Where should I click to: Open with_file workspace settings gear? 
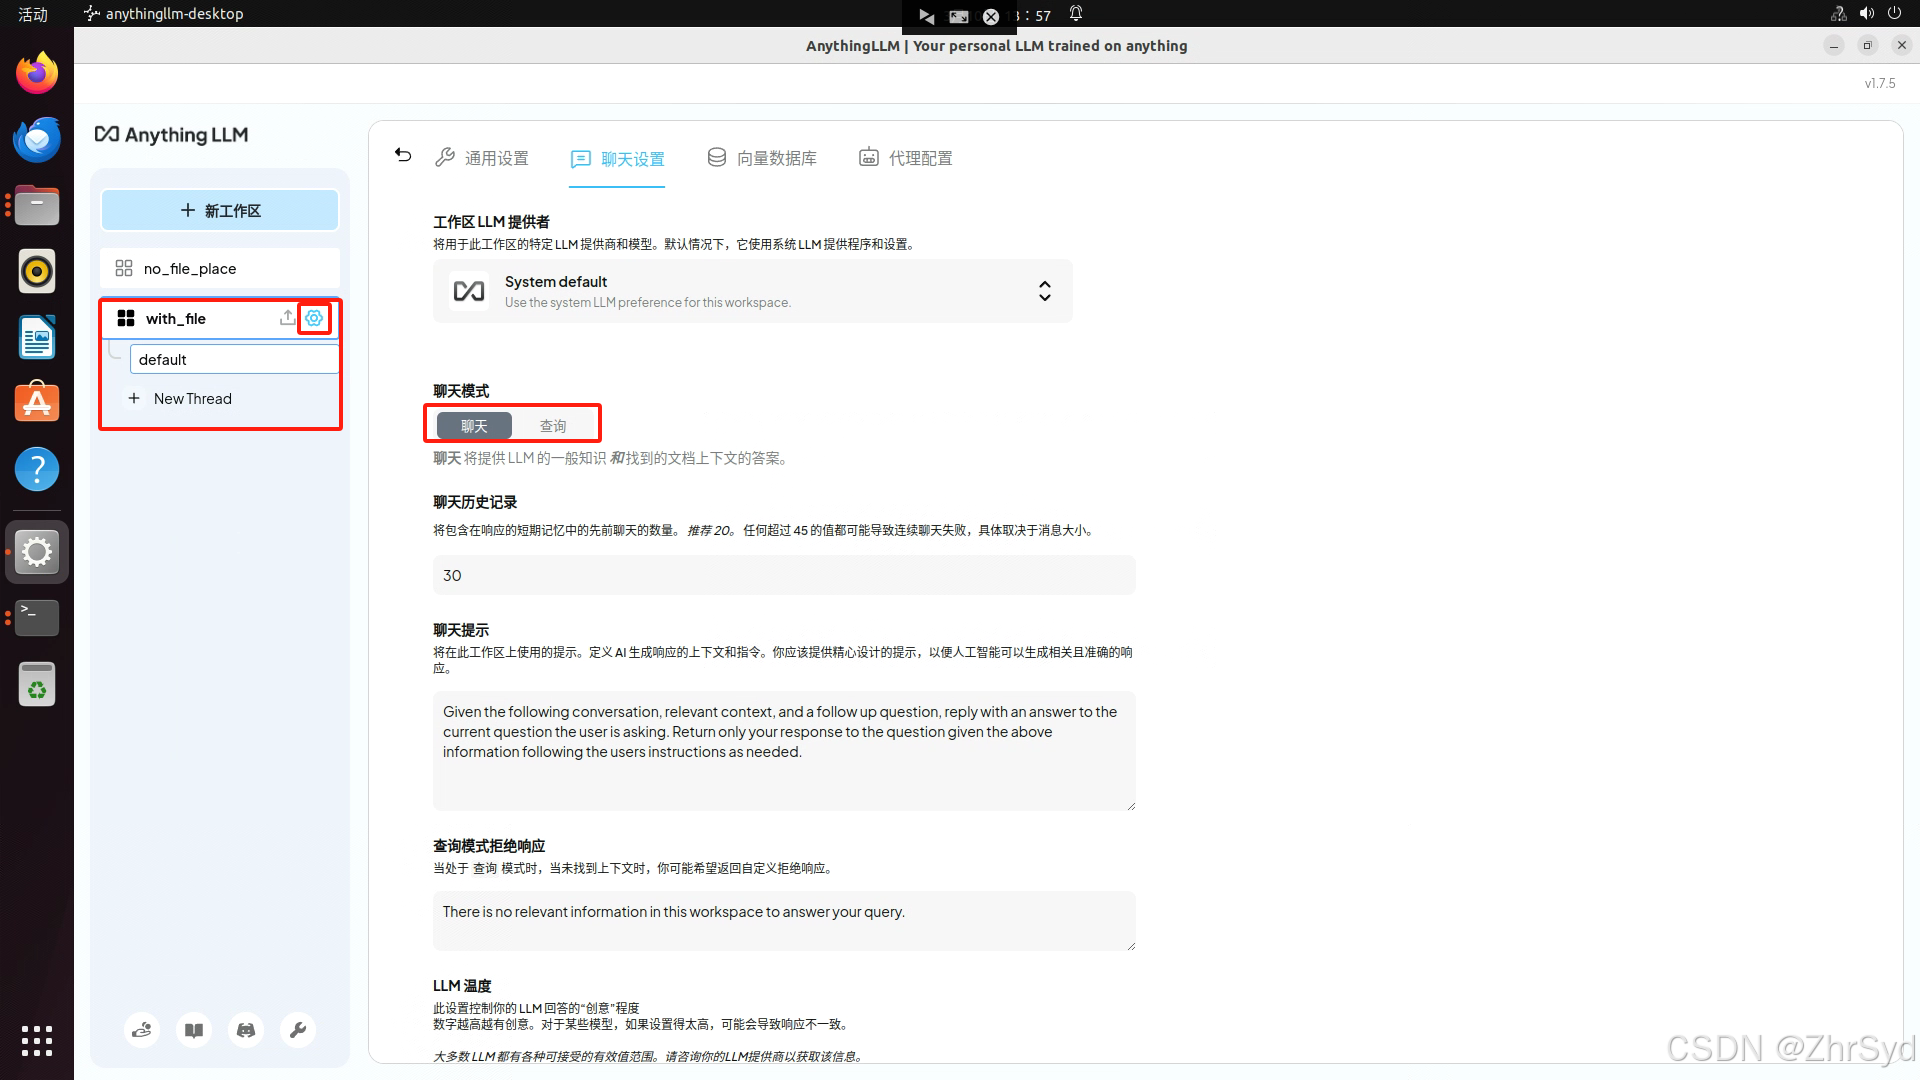[314, 318]
